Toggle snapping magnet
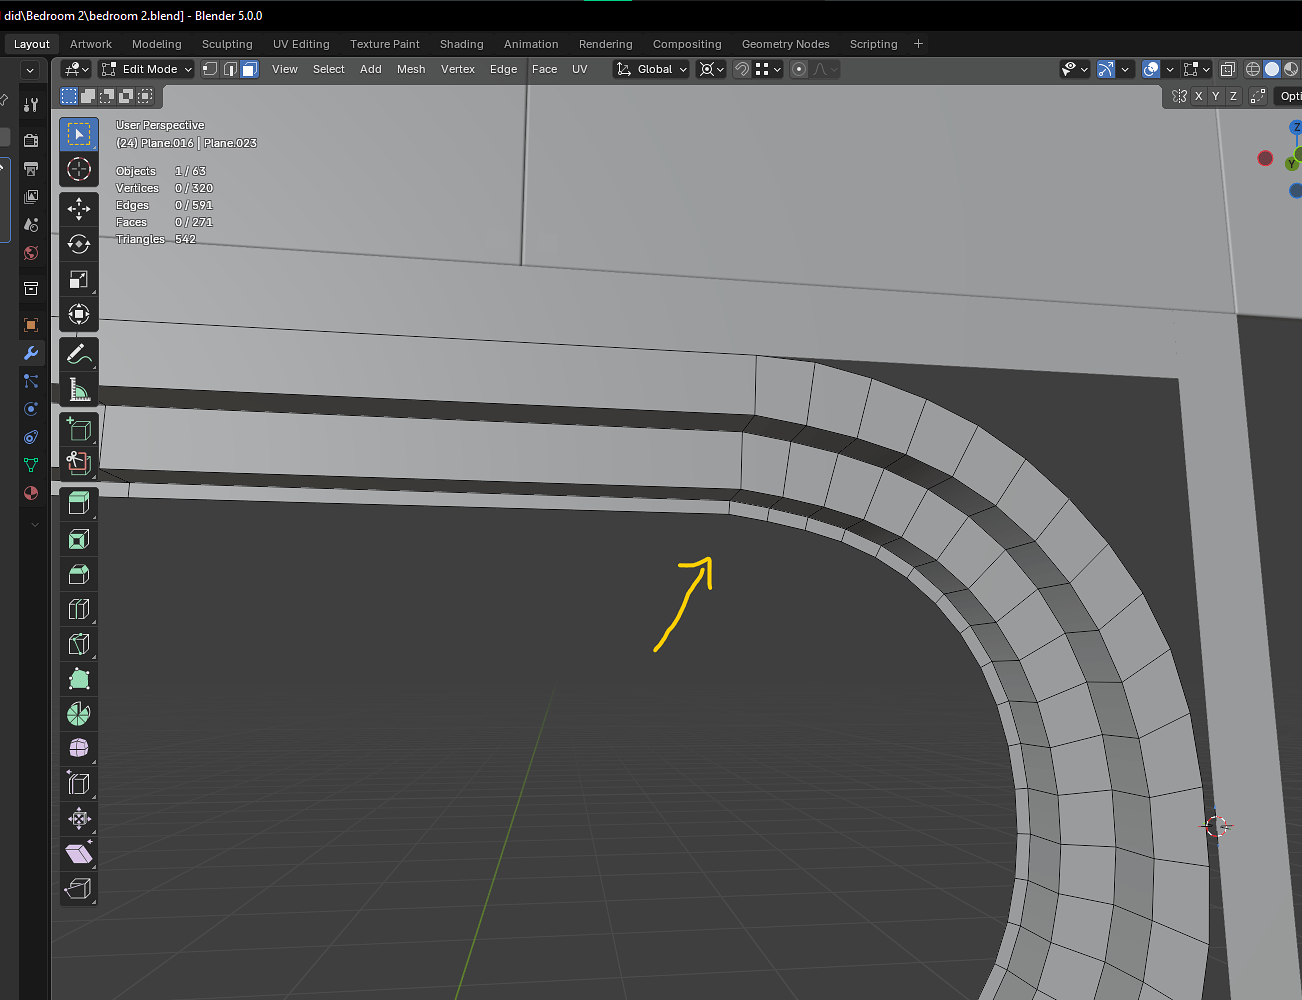The image size is (1302, 1000). click(742, 69)
